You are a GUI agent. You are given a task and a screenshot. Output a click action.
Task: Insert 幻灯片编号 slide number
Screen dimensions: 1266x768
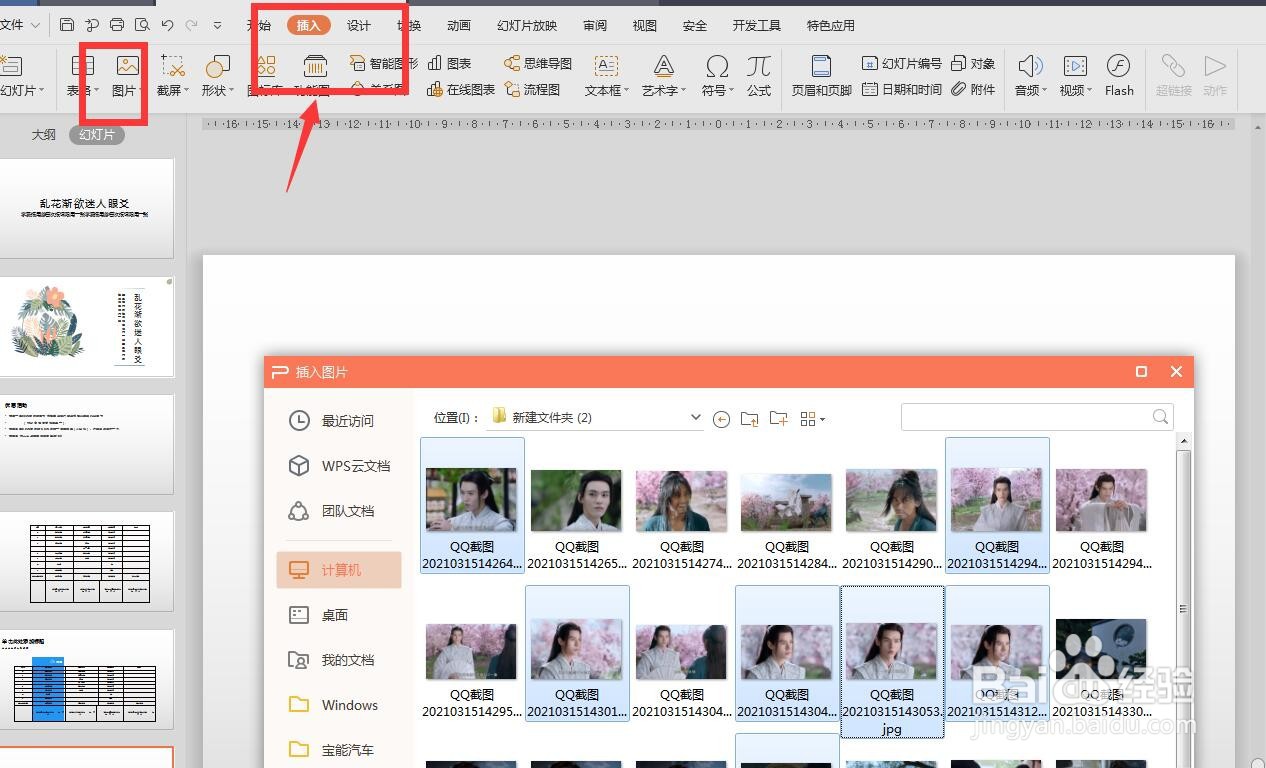tap(902, 63)
